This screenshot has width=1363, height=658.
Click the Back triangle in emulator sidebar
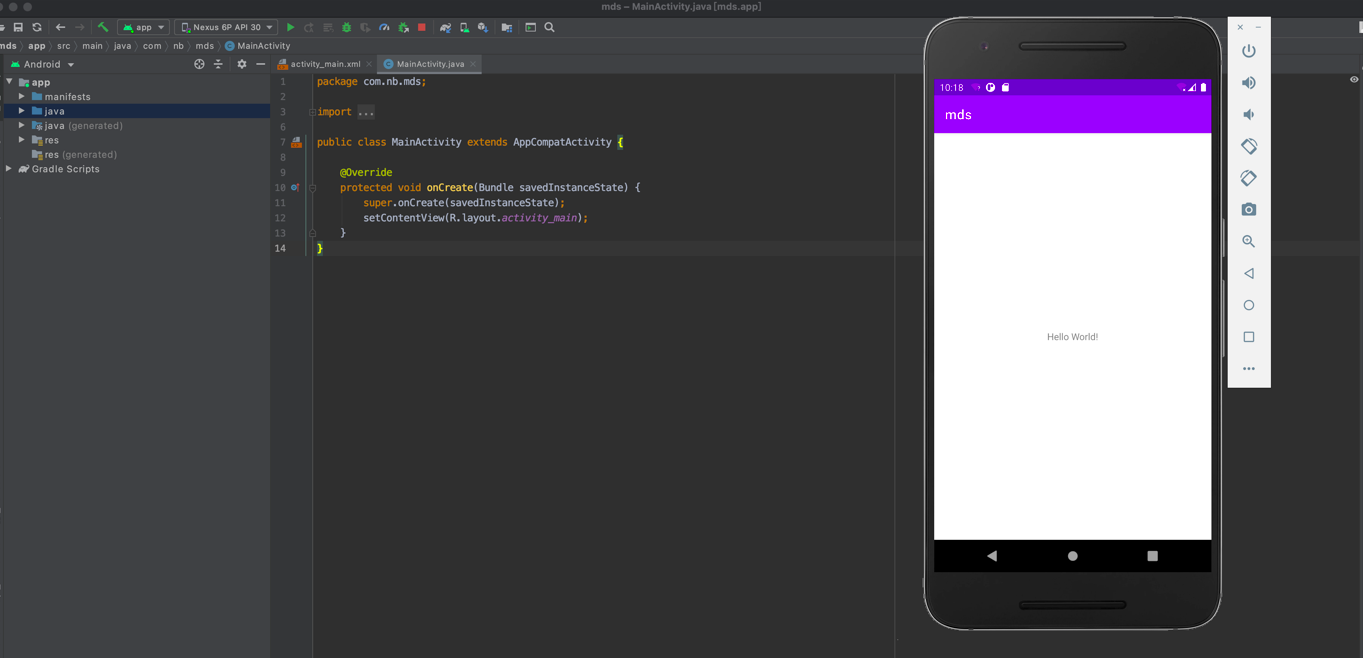[1249, 273]
